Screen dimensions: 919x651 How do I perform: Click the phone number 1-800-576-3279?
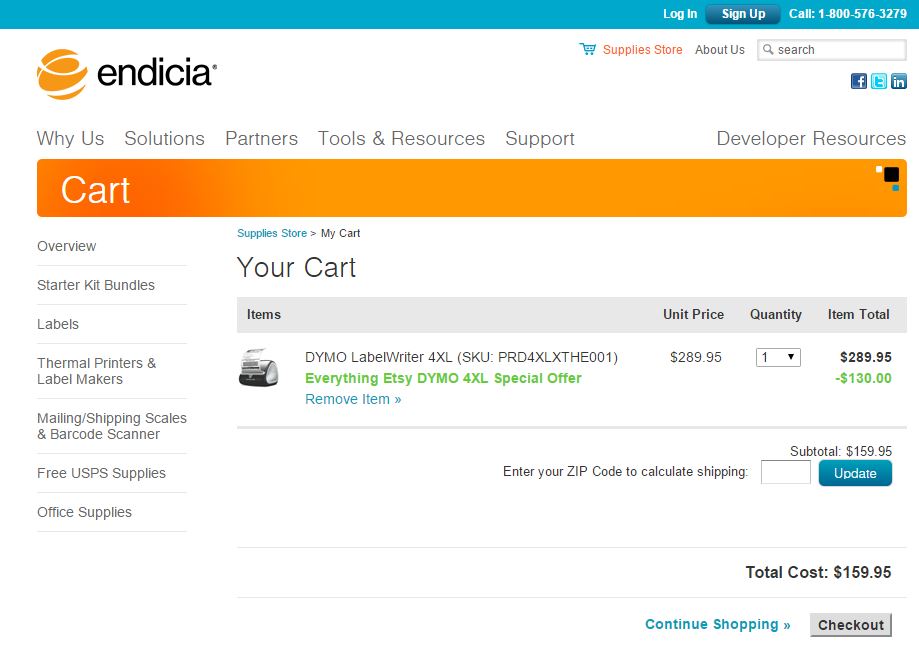pos(862,13)
